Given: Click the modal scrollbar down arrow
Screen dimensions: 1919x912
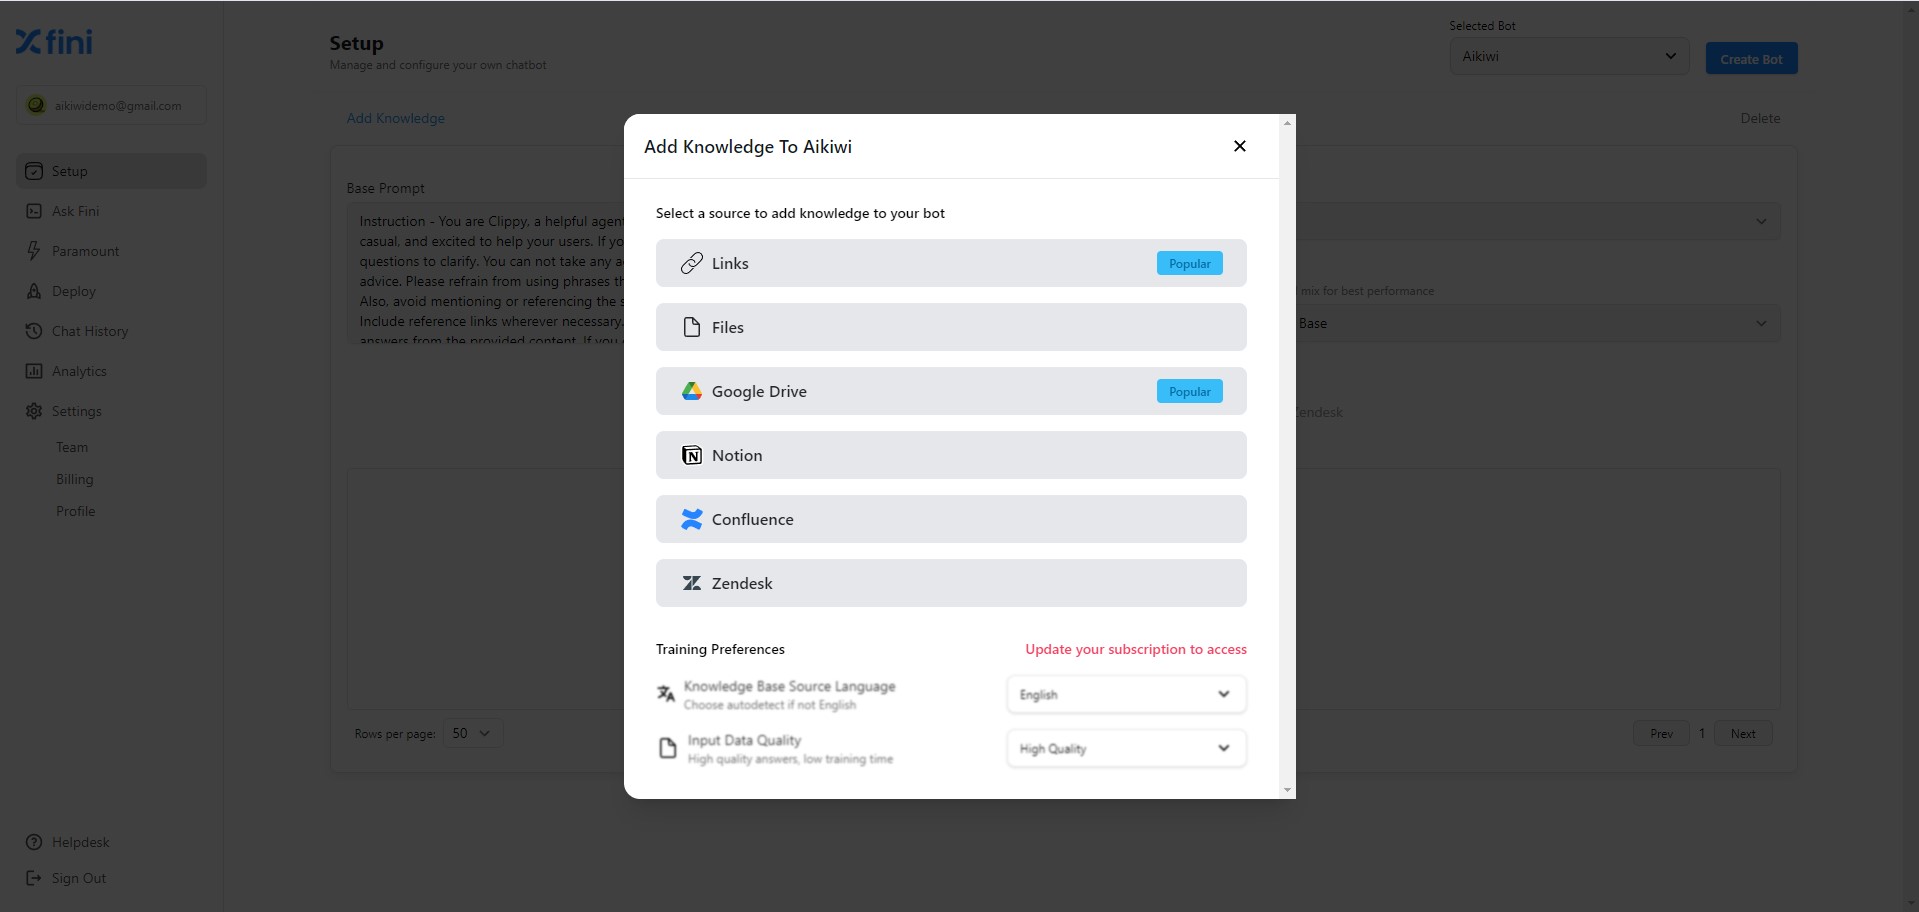Looking at the screenshot, I should [x=1287, y=790].
